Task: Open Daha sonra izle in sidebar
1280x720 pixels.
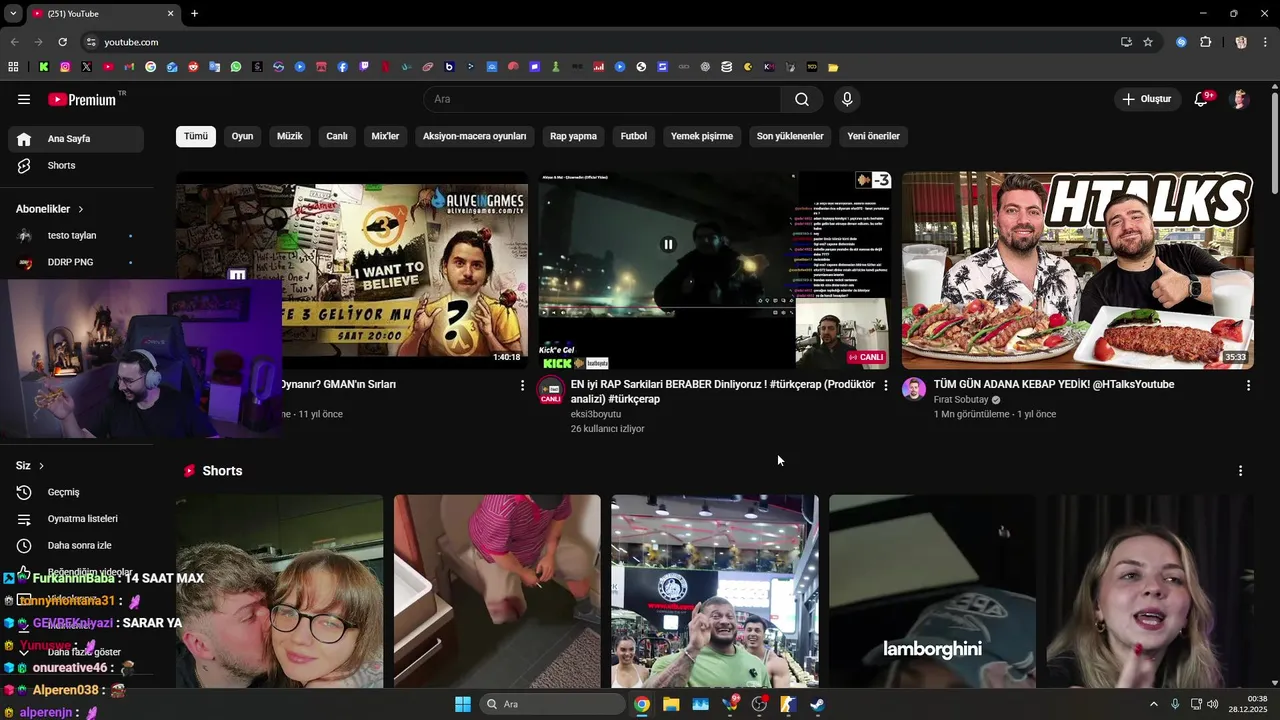Action: [76, 545]
